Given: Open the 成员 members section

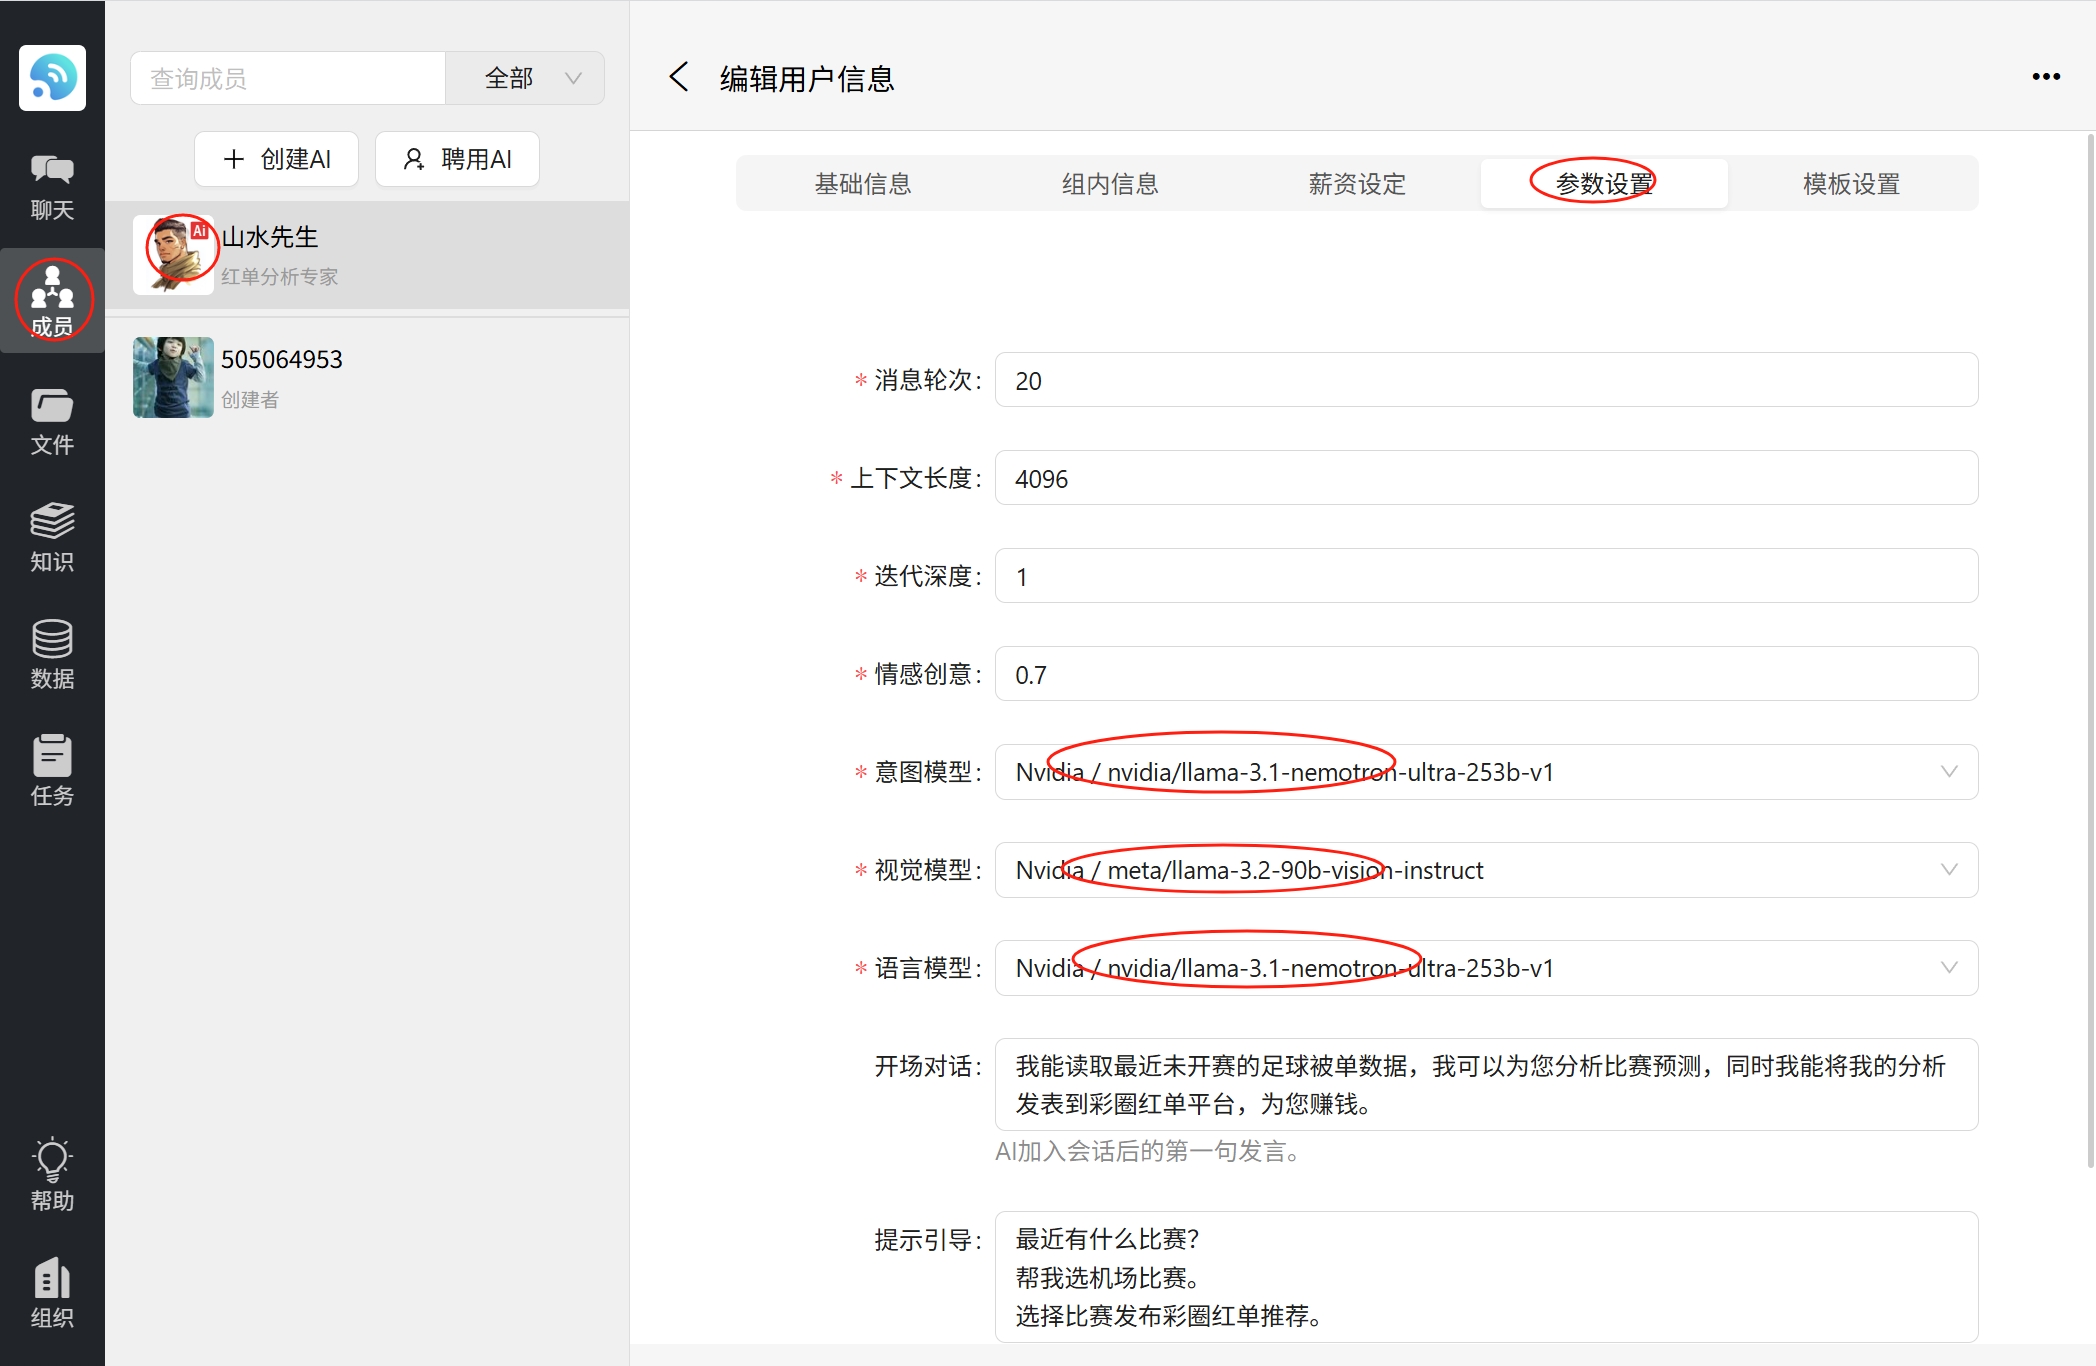Looking at the screenshot, I should click(x=52, y=301).
